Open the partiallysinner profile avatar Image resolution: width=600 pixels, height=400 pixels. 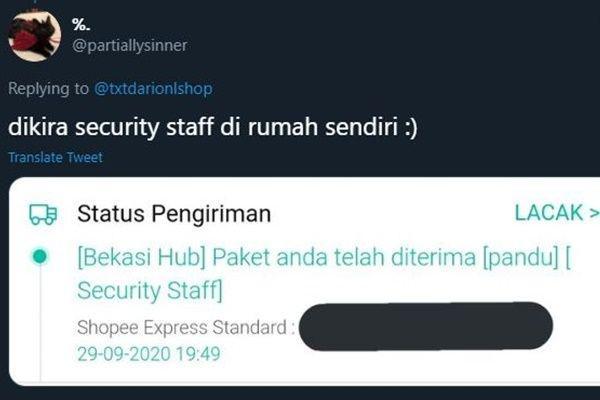[34, 36]
